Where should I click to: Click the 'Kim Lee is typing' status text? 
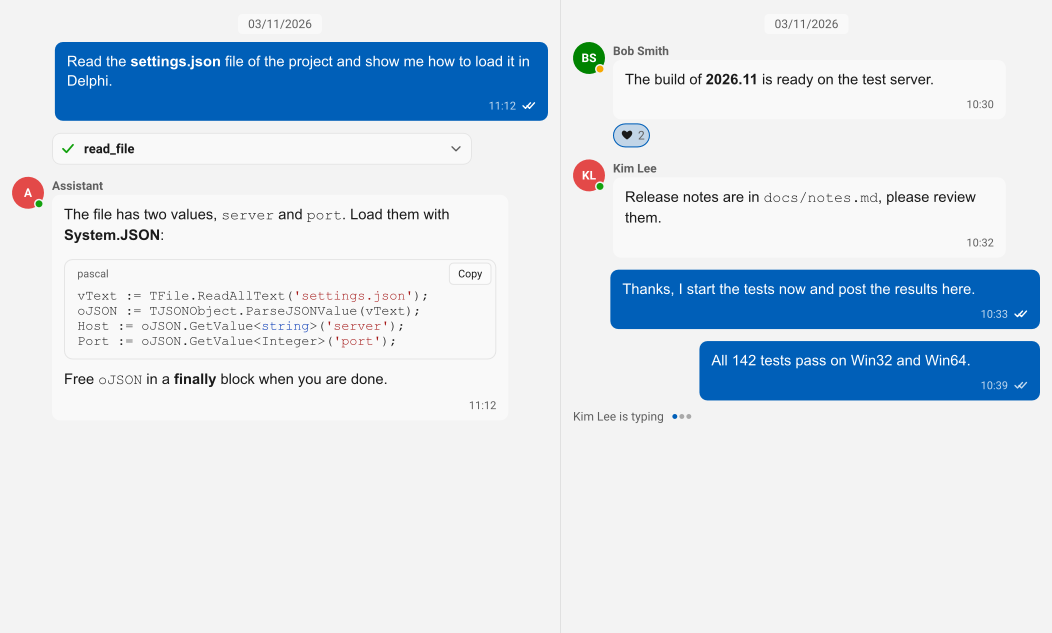(618, 417)
